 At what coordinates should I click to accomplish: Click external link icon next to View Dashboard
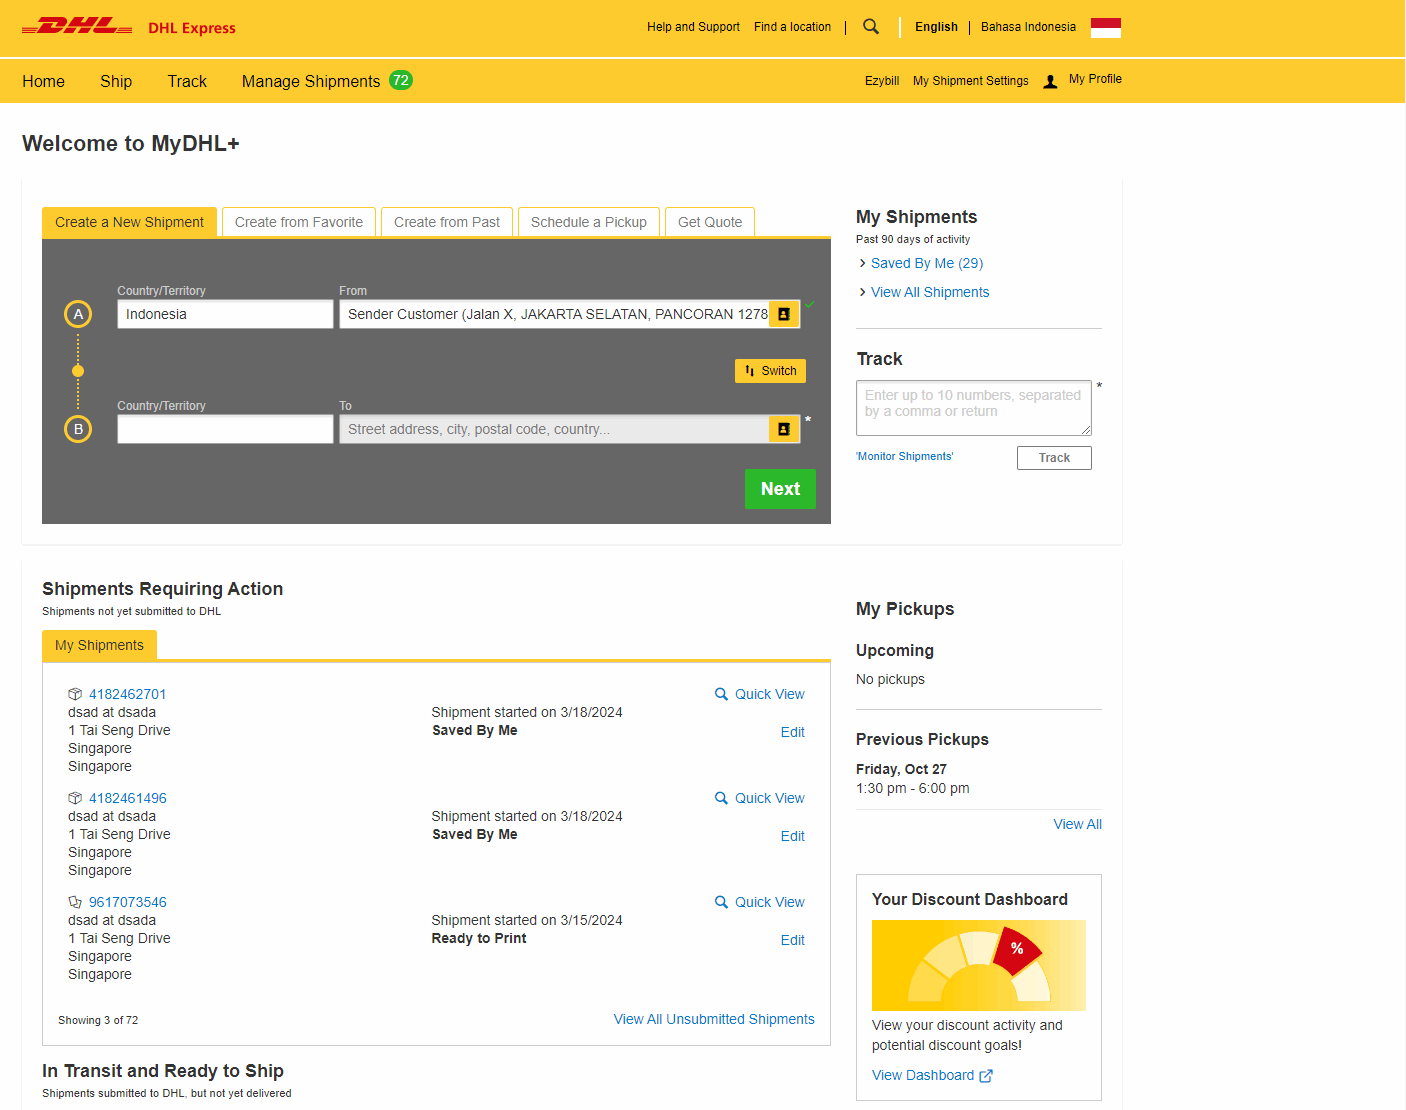986,1076
